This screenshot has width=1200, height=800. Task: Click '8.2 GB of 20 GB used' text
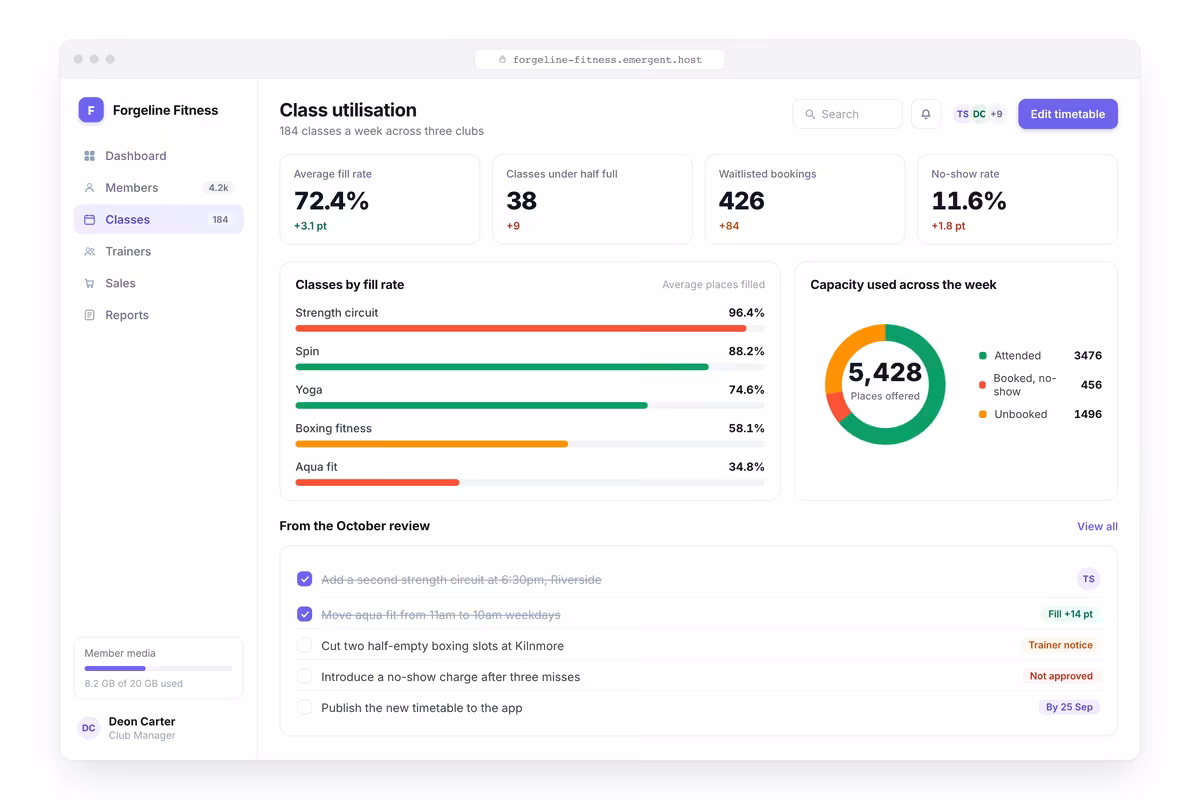134,684
